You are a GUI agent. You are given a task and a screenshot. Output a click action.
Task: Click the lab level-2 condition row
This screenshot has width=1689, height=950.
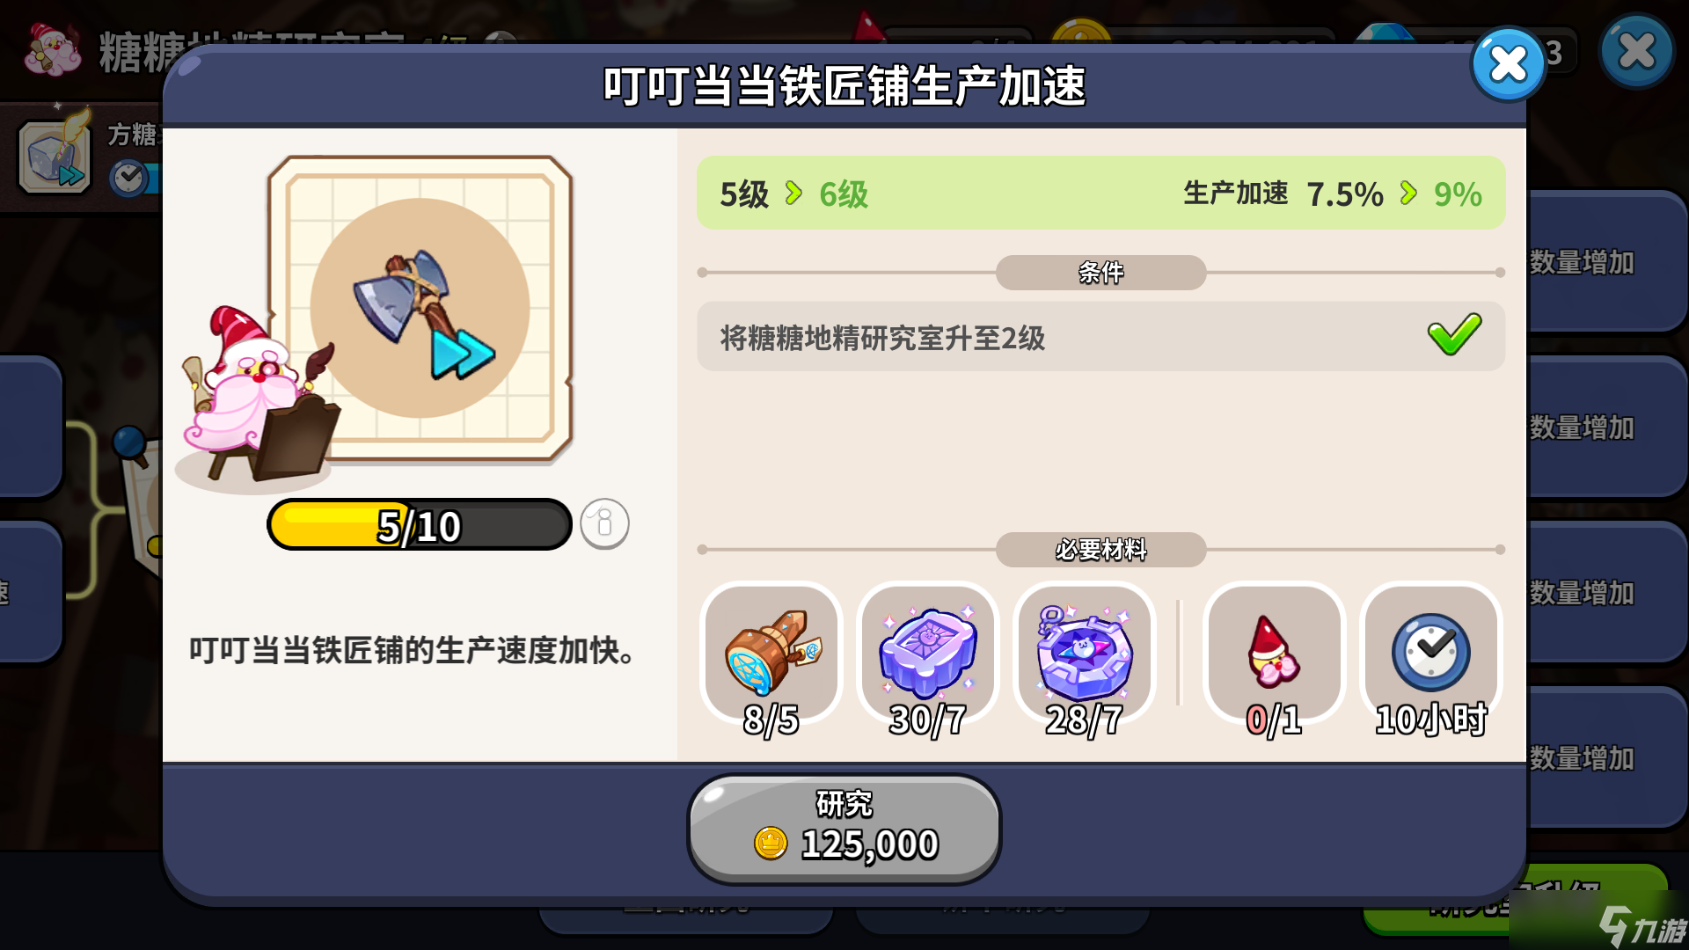coord(1101,337)
